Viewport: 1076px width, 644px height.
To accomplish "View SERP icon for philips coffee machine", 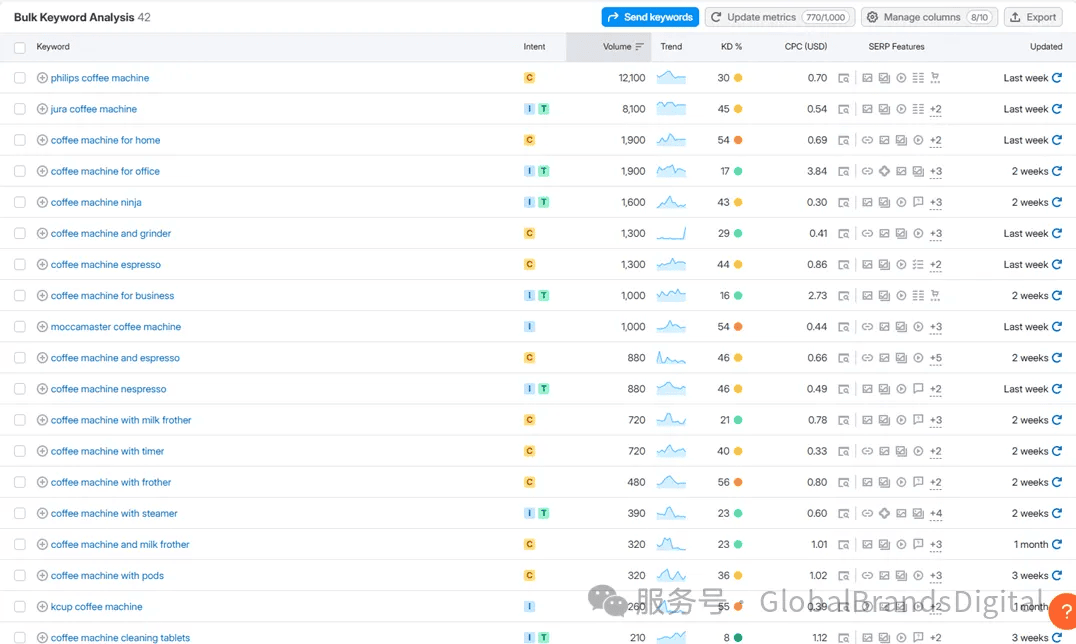I will click(843, 78).
